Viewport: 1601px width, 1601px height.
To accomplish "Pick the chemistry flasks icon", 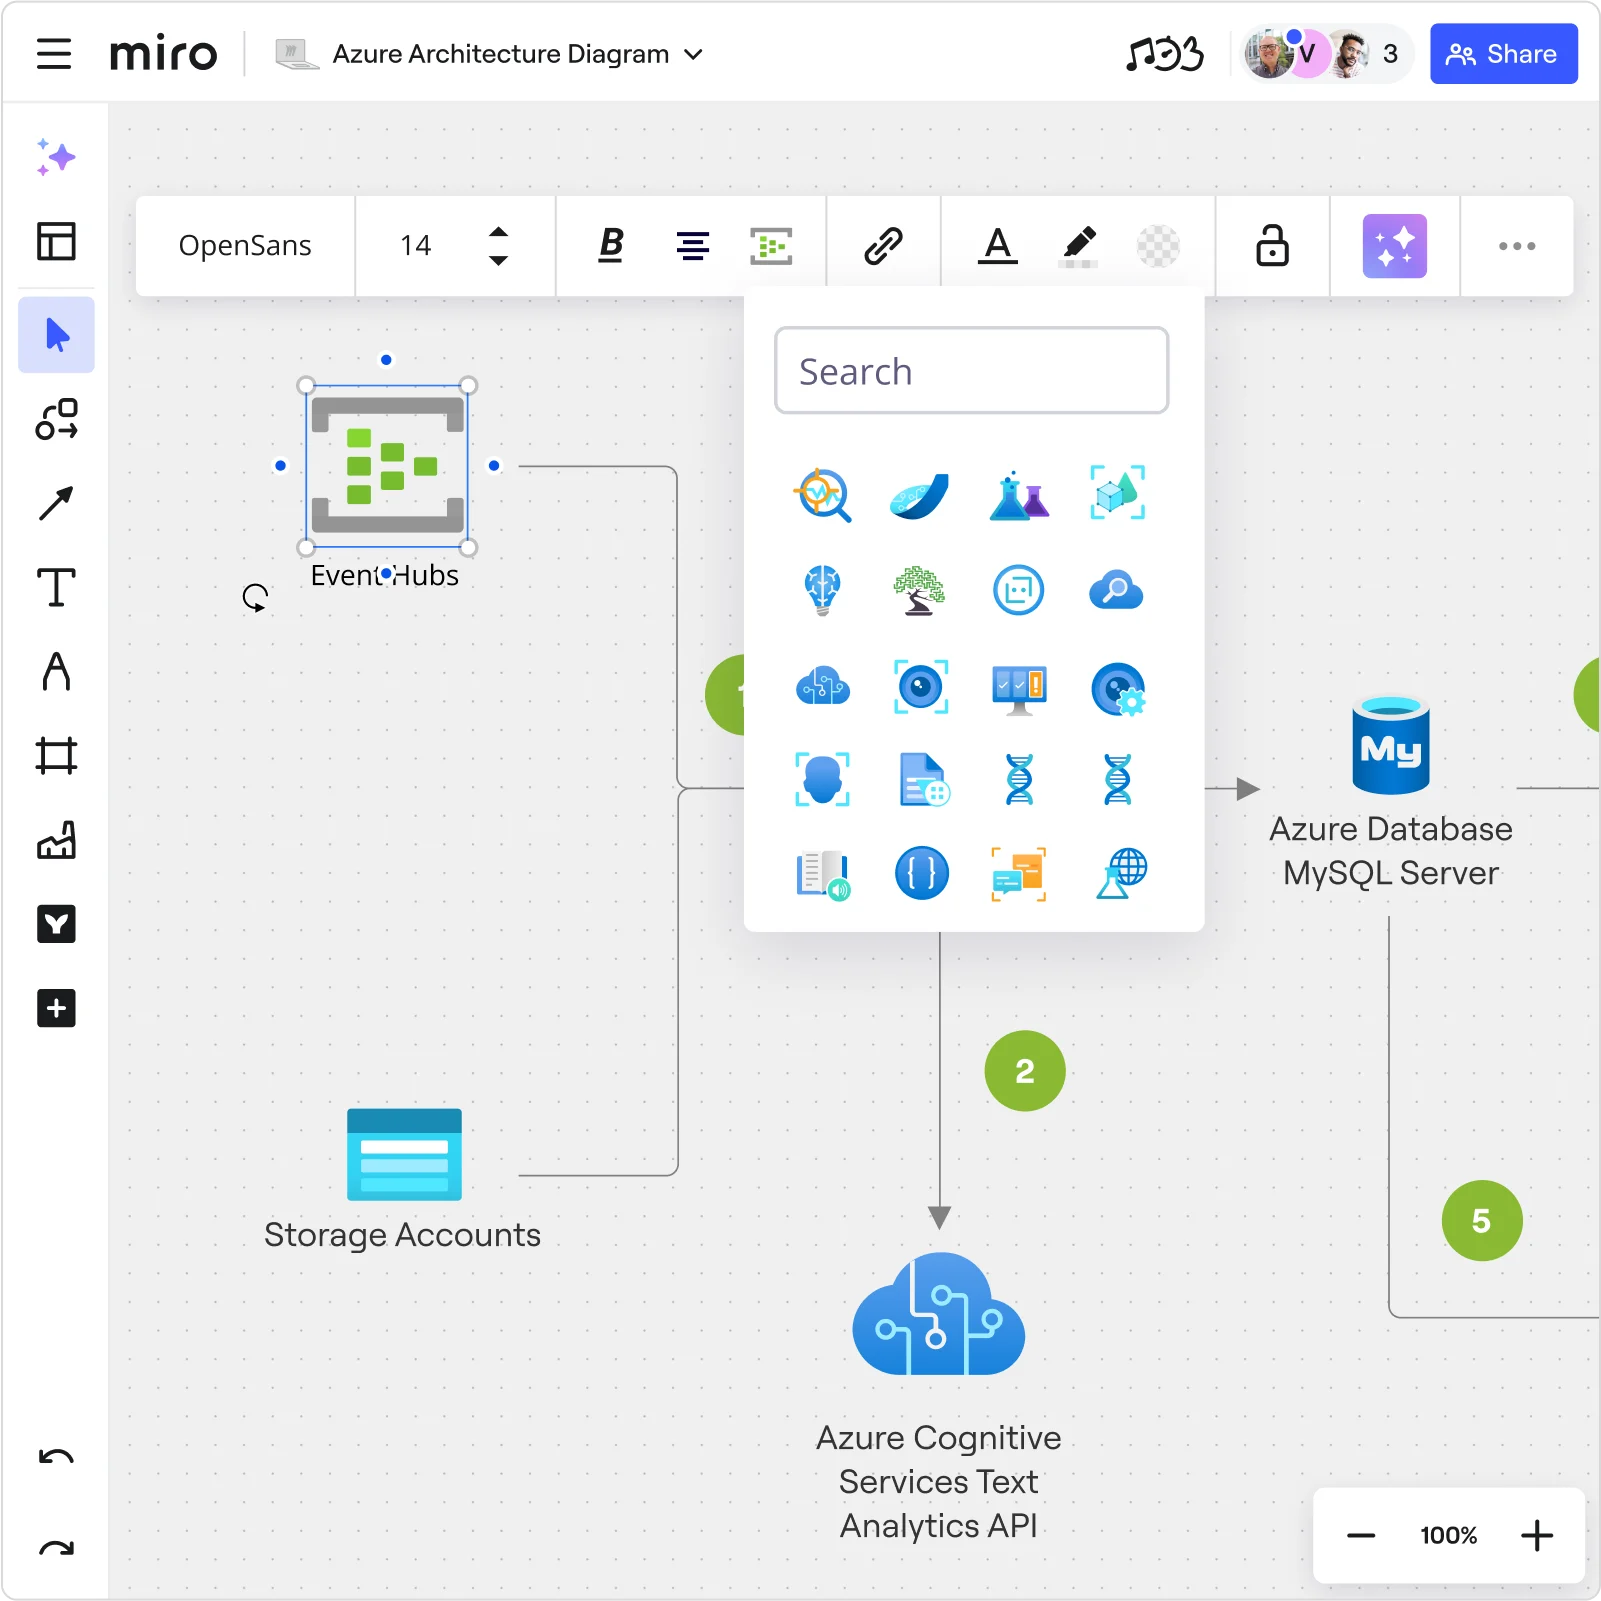I will 1019,495.
